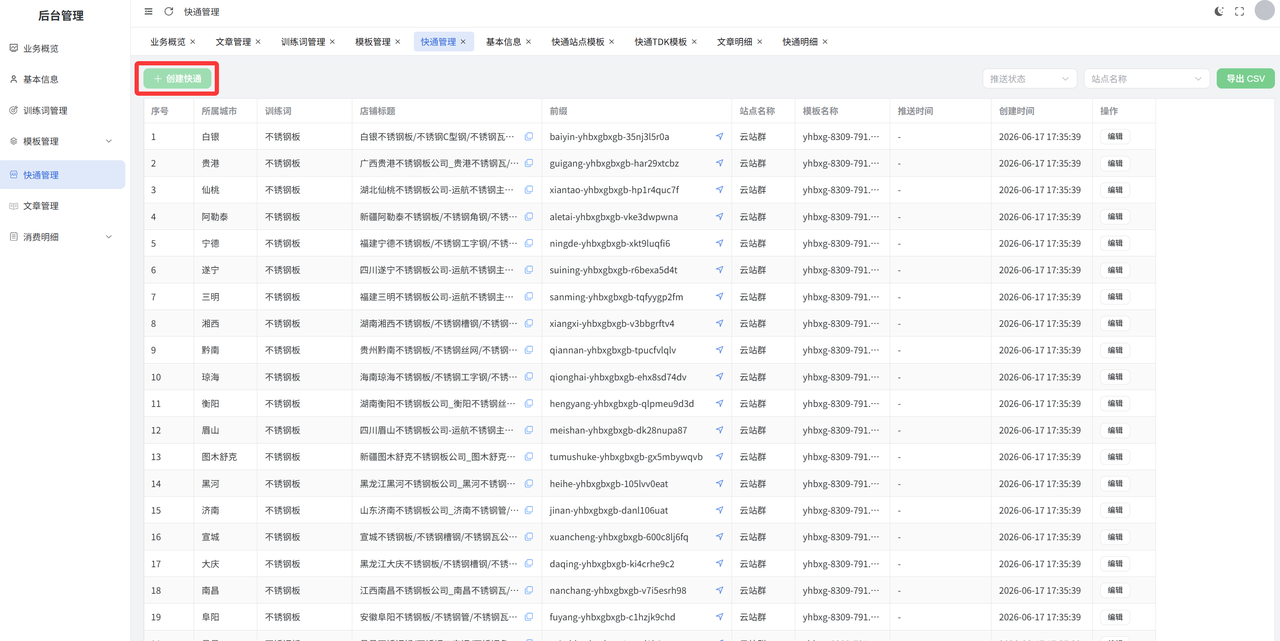Copy the shop title in the 贵港 row
1280x641 pixels.
click(x=529, y=163)
